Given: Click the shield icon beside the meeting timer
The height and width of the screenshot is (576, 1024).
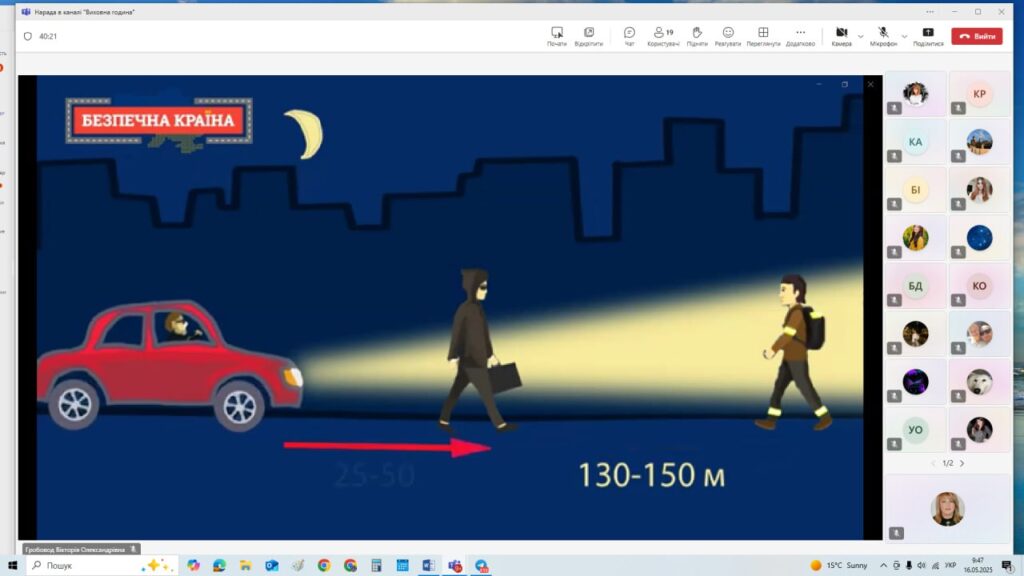Looking at the screenshot, I should pos(28,35).
